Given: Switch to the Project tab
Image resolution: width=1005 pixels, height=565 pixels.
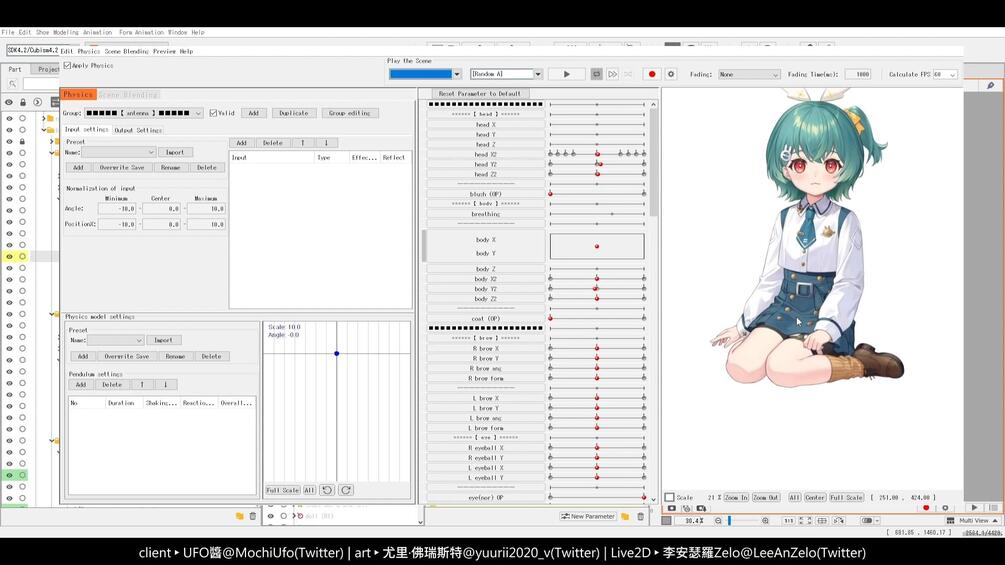Looking at the screenshot, I should pyautogui.click(x=47, y=69).
